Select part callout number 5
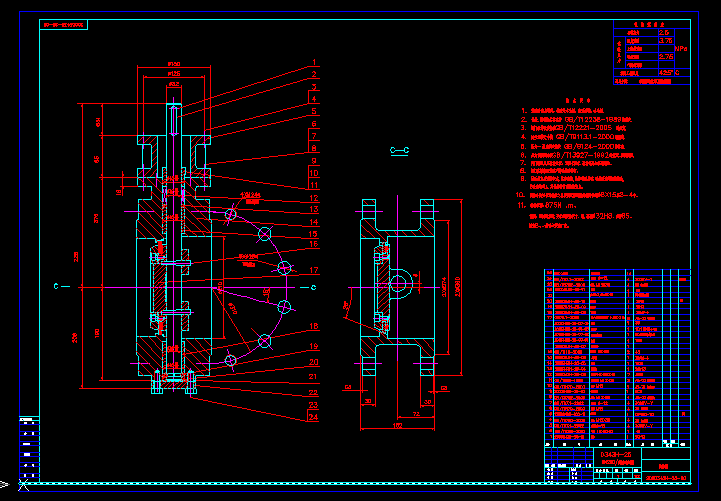 (313, 111)
